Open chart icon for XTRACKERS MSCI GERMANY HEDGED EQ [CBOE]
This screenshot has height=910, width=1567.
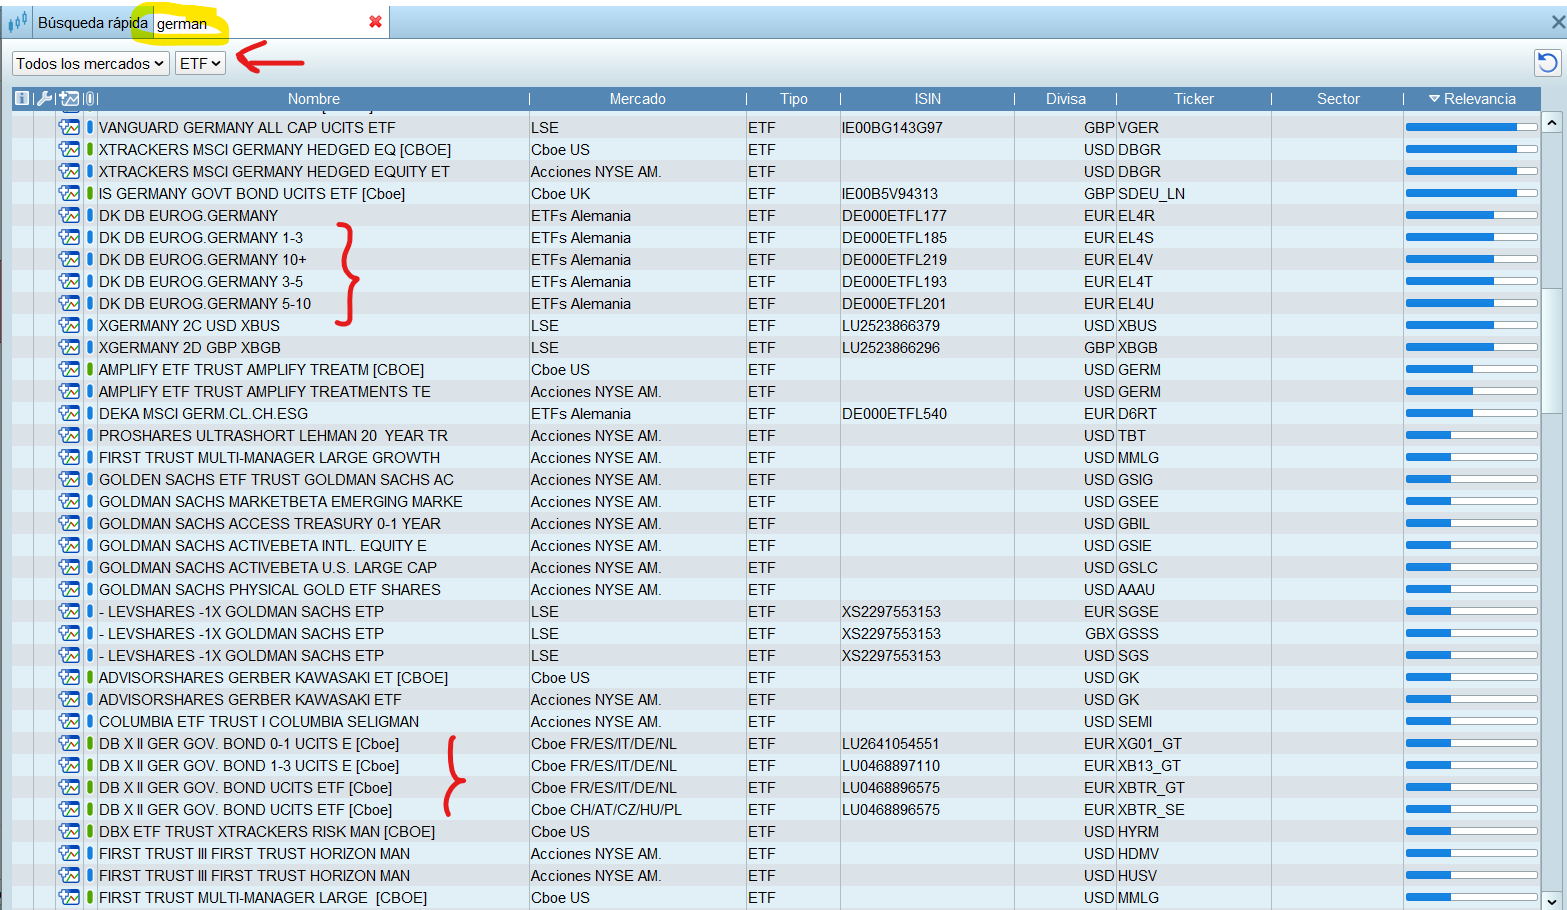[69, 149]
